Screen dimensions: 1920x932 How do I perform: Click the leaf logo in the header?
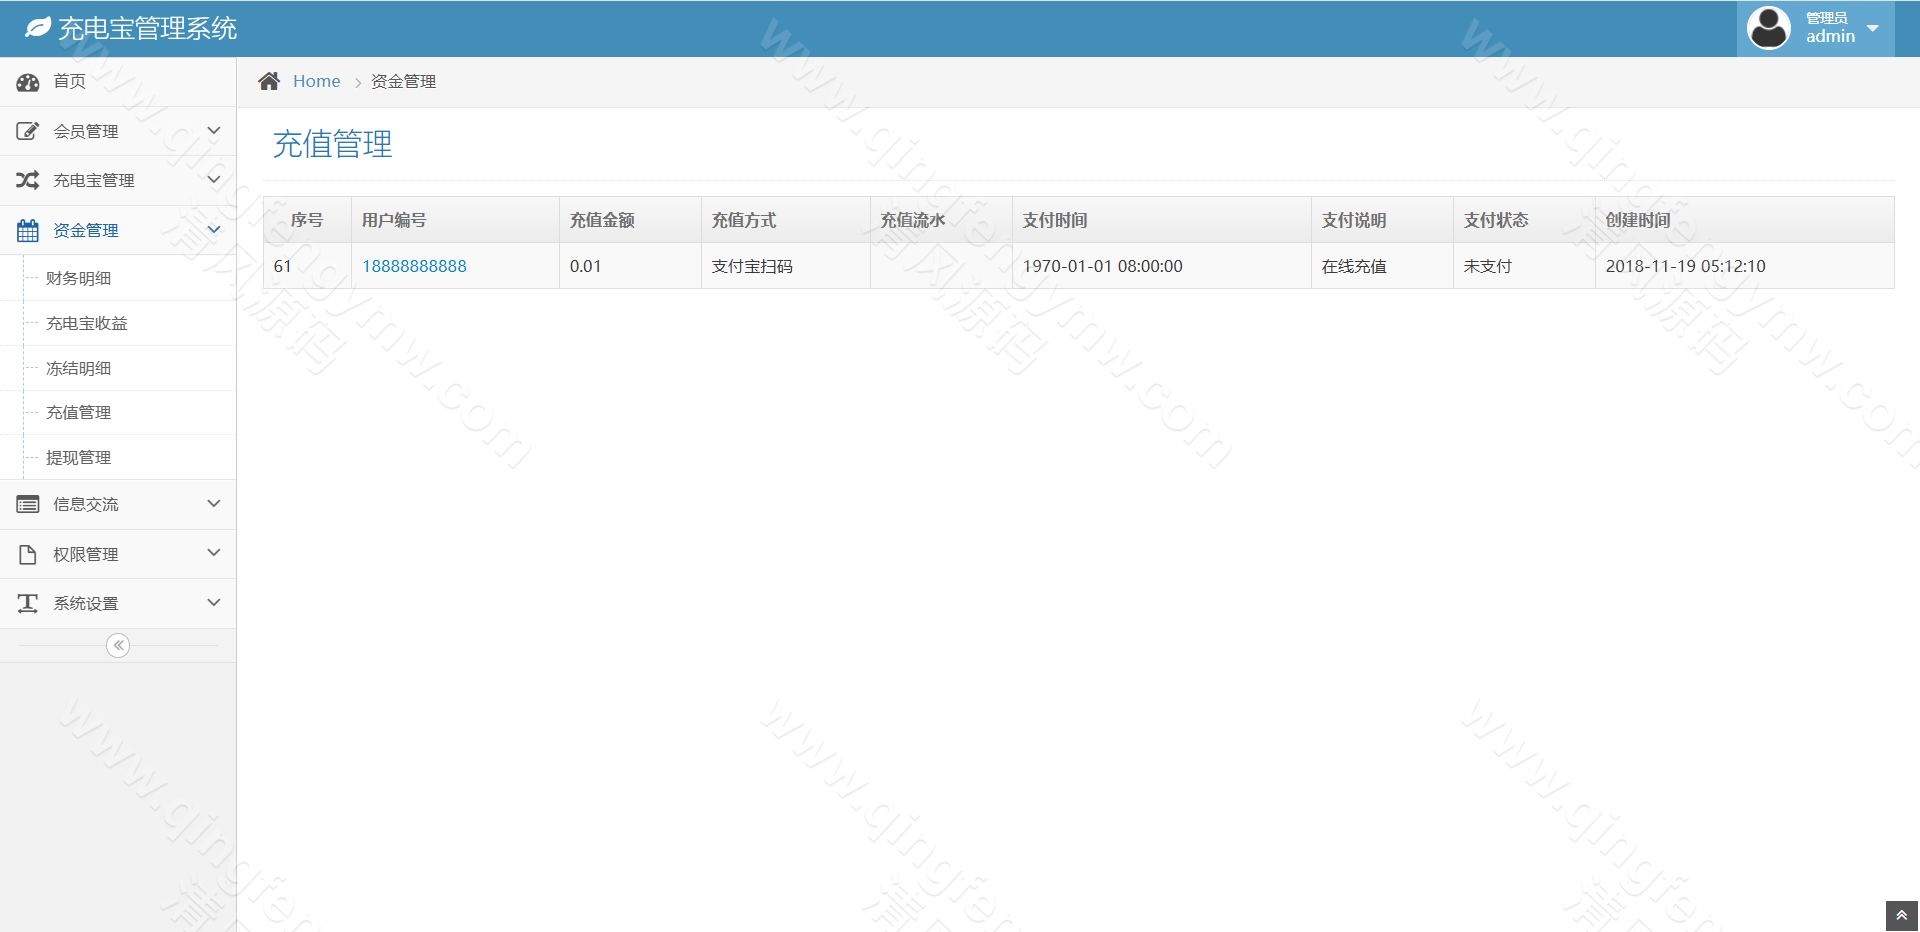(x=38, y=27)
